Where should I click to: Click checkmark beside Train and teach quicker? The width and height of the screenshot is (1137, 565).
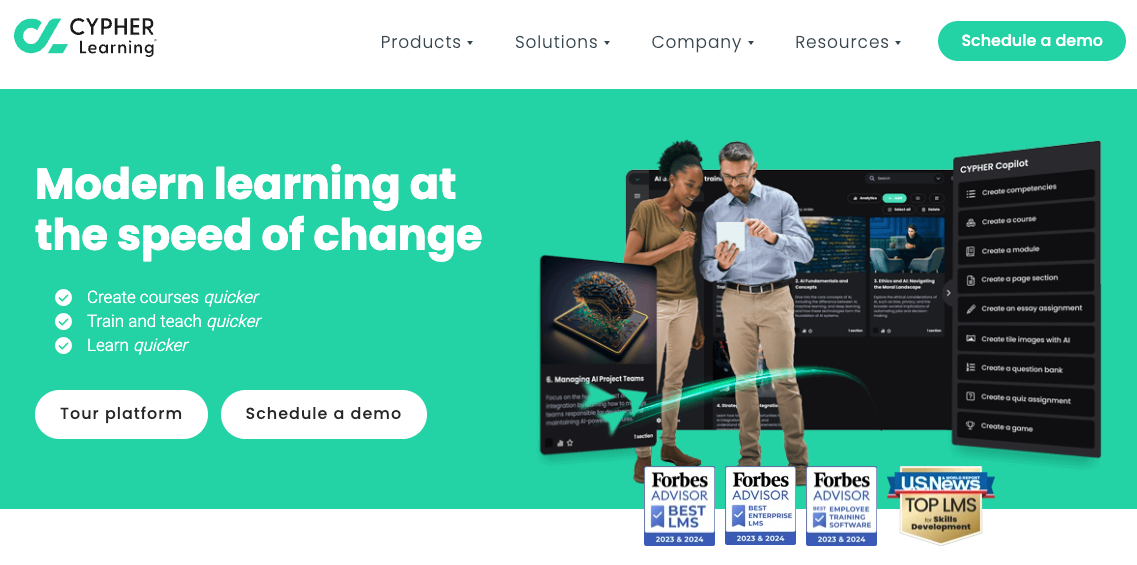64,321
